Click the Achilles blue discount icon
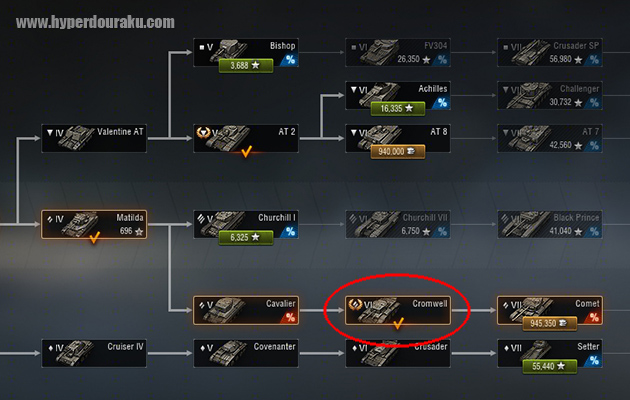Image resolution: width=630 pixels, height=400 pixels. pos(442,103)
